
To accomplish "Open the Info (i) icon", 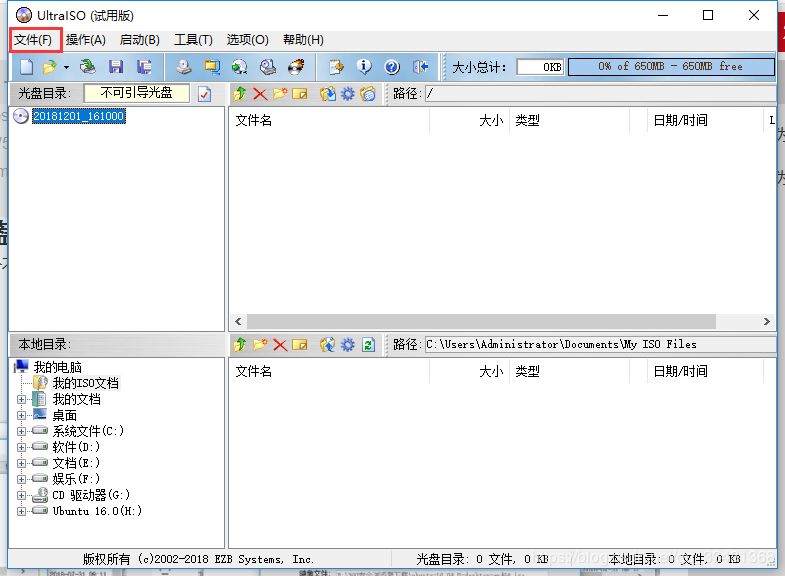I will (x=364, y=67).
